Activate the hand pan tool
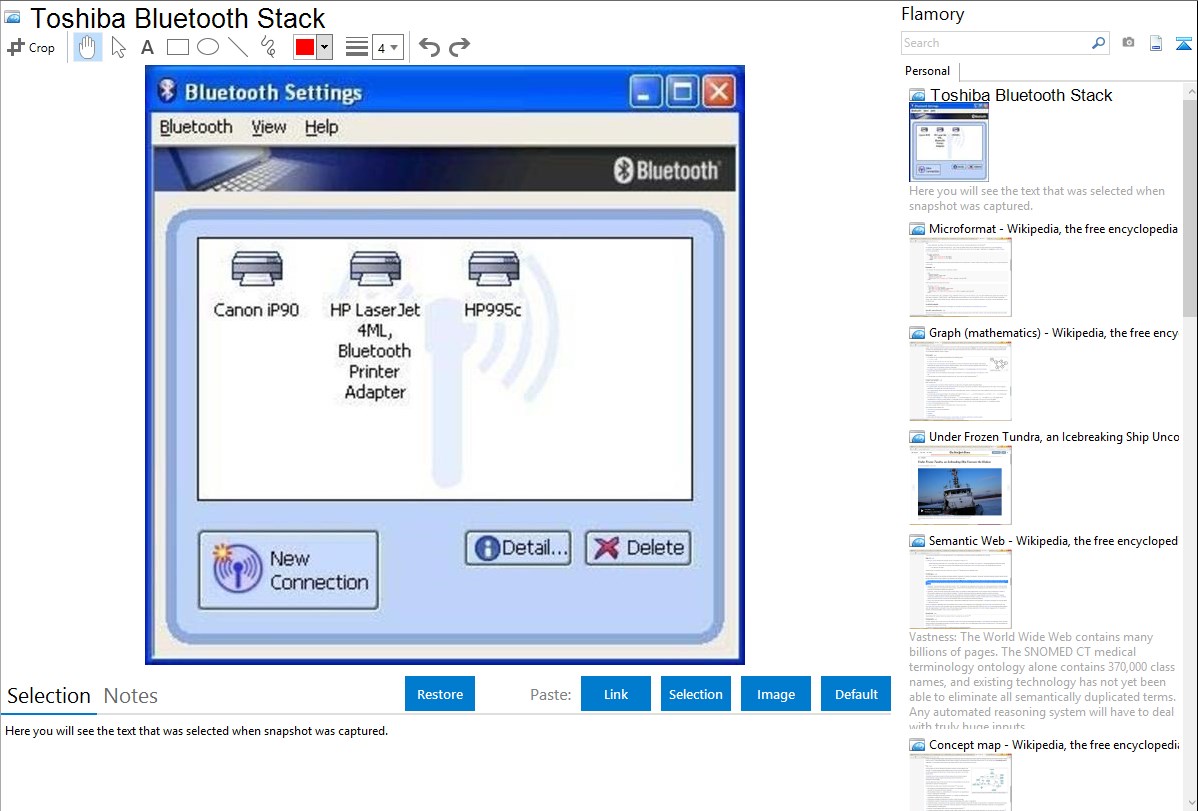Screen dimensions: 1198x811 click(x=88, y=47)
